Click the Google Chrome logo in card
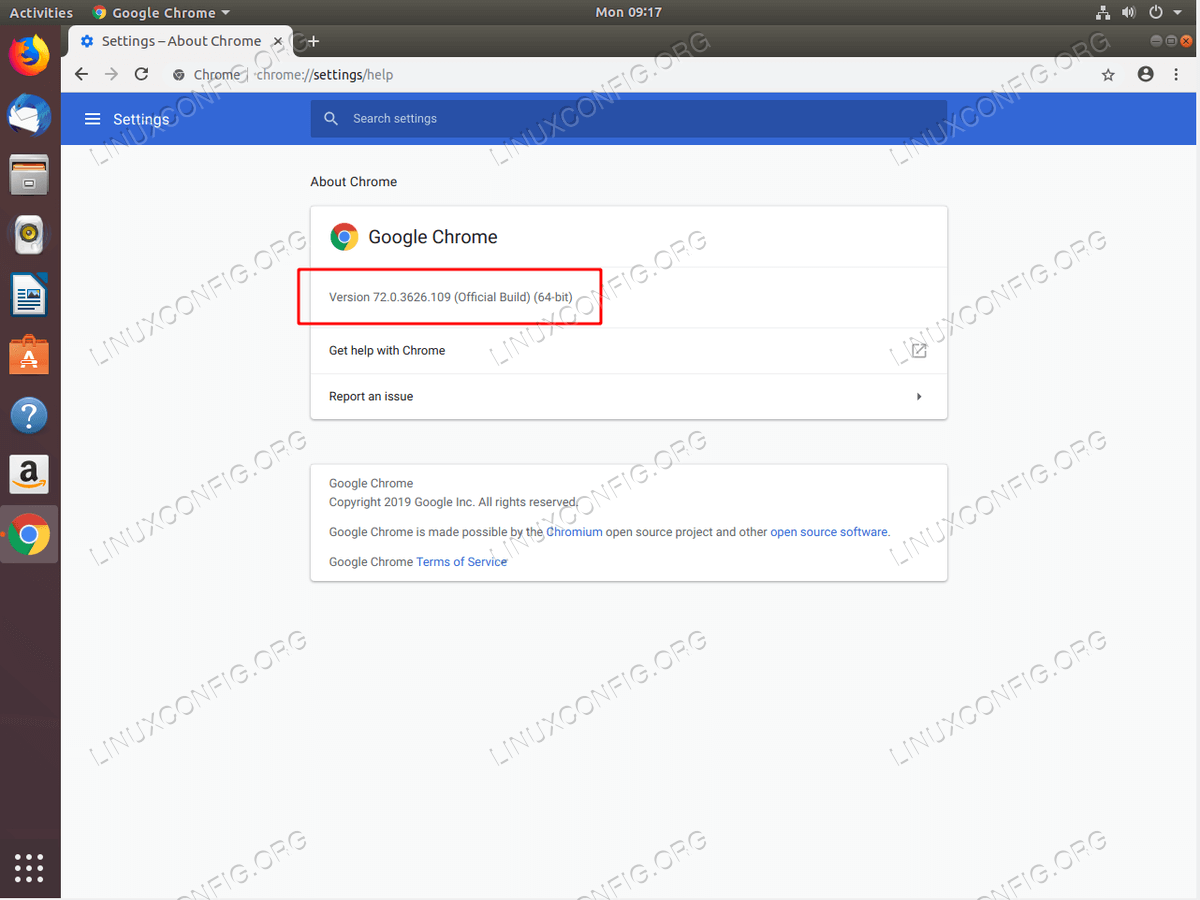Viewport: 1200px width, 900px height. [344, 237]
